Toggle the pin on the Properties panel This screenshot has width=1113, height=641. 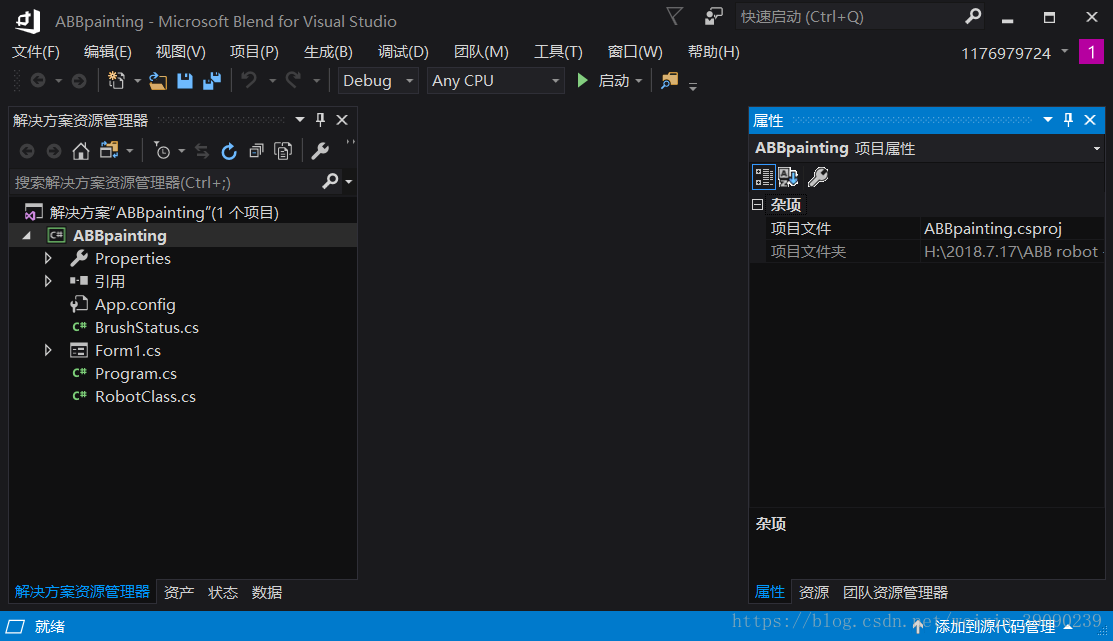click(x=1068, y=120)
